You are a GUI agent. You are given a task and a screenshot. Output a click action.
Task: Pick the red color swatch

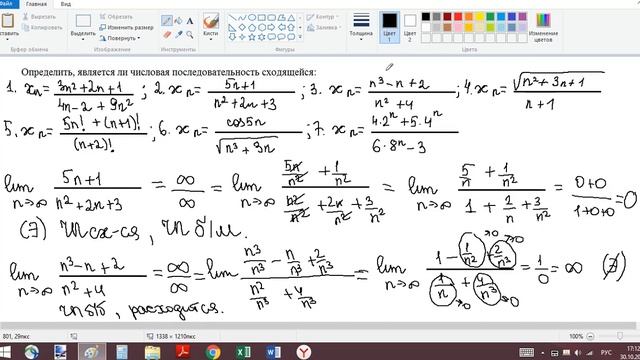click(458, 17)
